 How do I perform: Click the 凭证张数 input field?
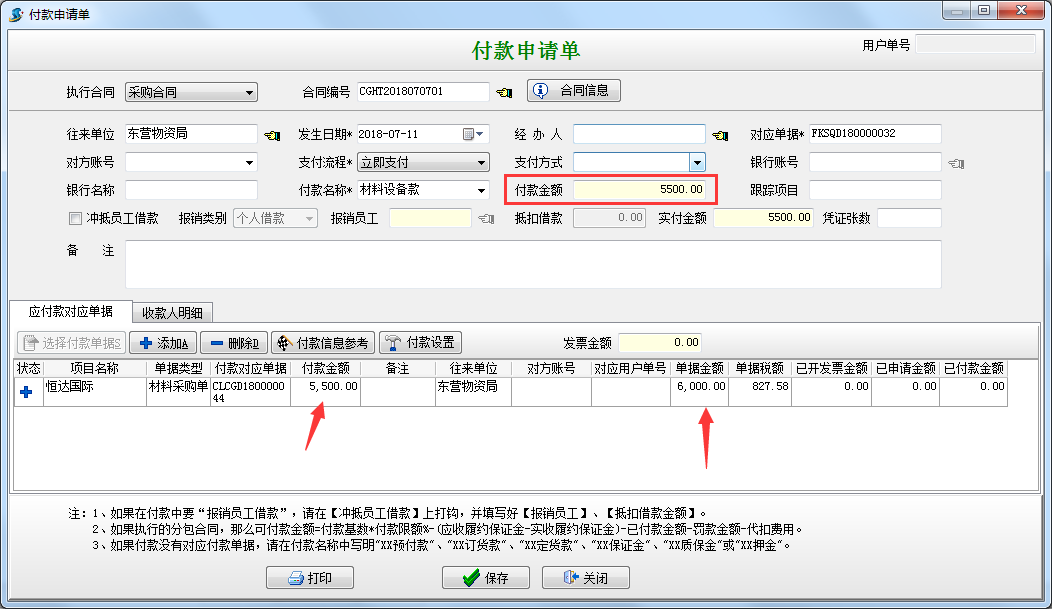coord(909,218)
